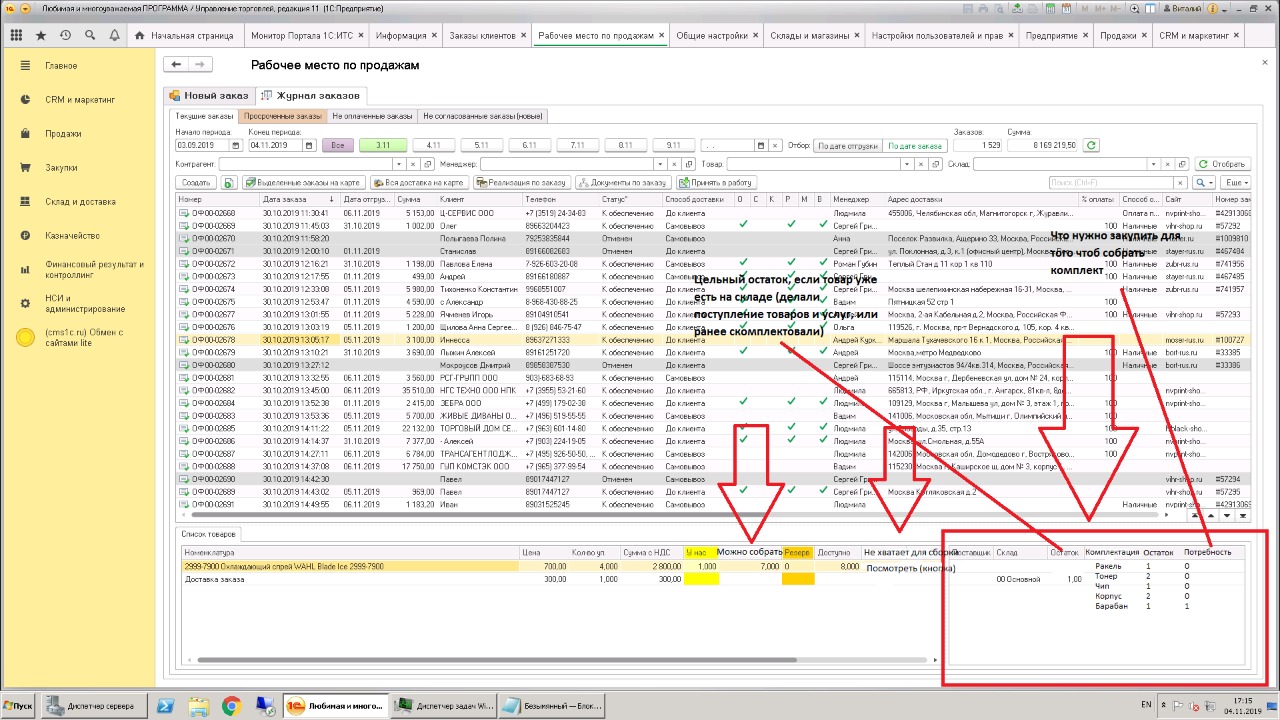Open notifications bell icon
The width and height of the screenshot is (1280, 720).
pyautogui.click(x=114, y=35)
